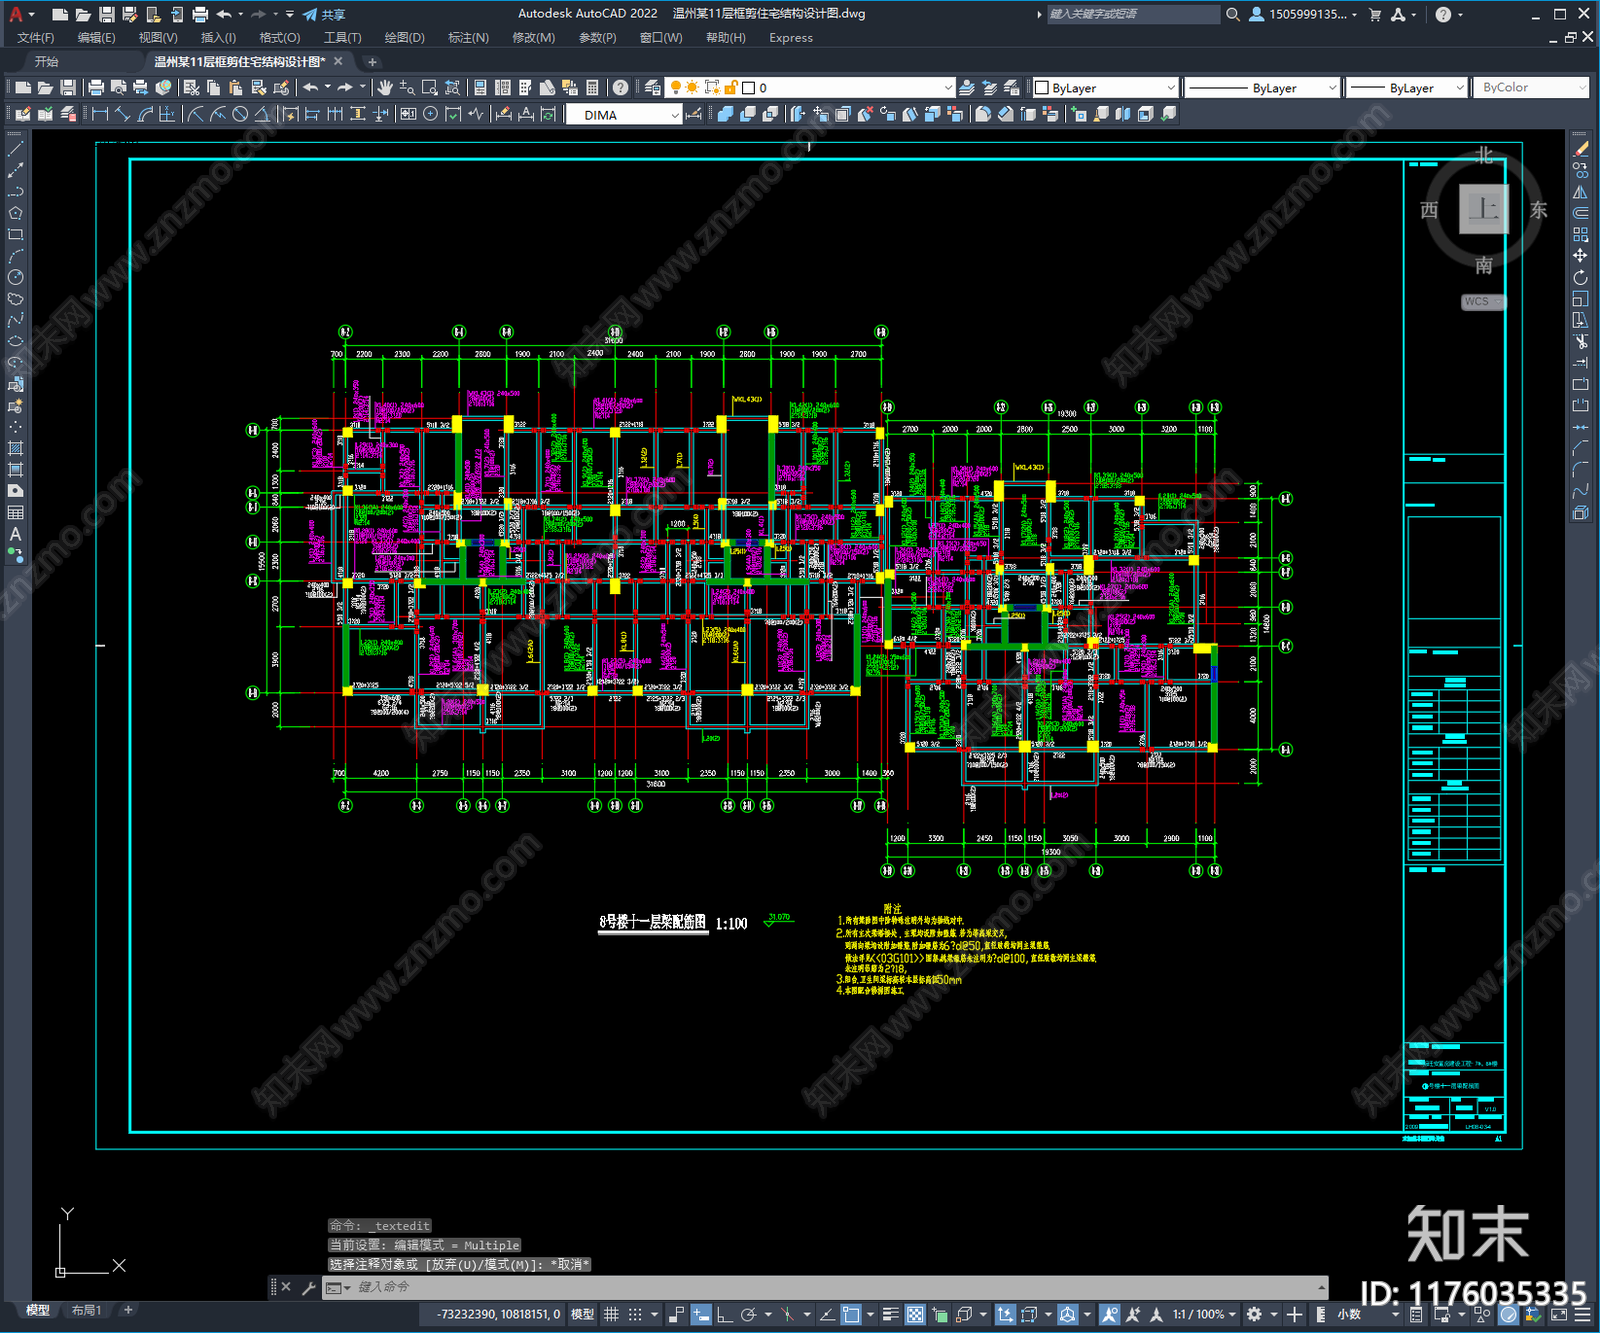Toggle Transparency display in status bar
Screen dimensions: 1600x1333
point(915,1314)
